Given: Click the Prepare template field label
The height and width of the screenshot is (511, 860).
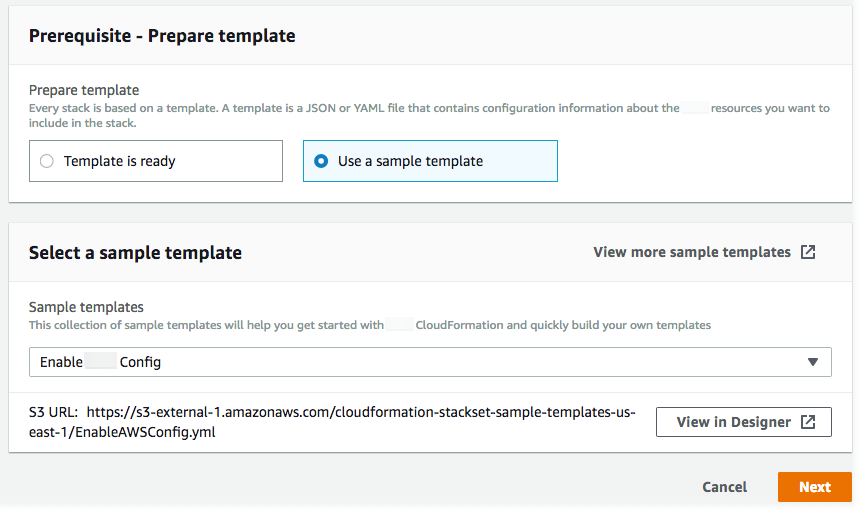Looking at the screenshot, I should [x=84, y=90].
